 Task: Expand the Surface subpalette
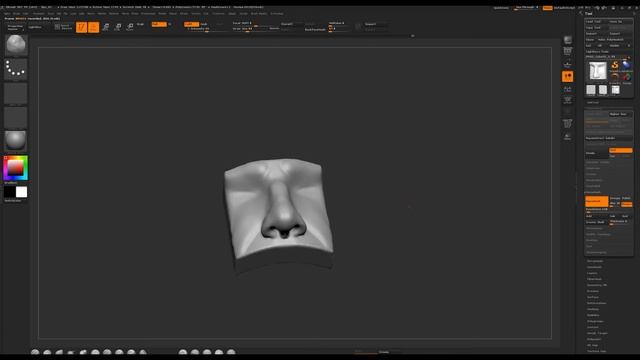[593, 297]
